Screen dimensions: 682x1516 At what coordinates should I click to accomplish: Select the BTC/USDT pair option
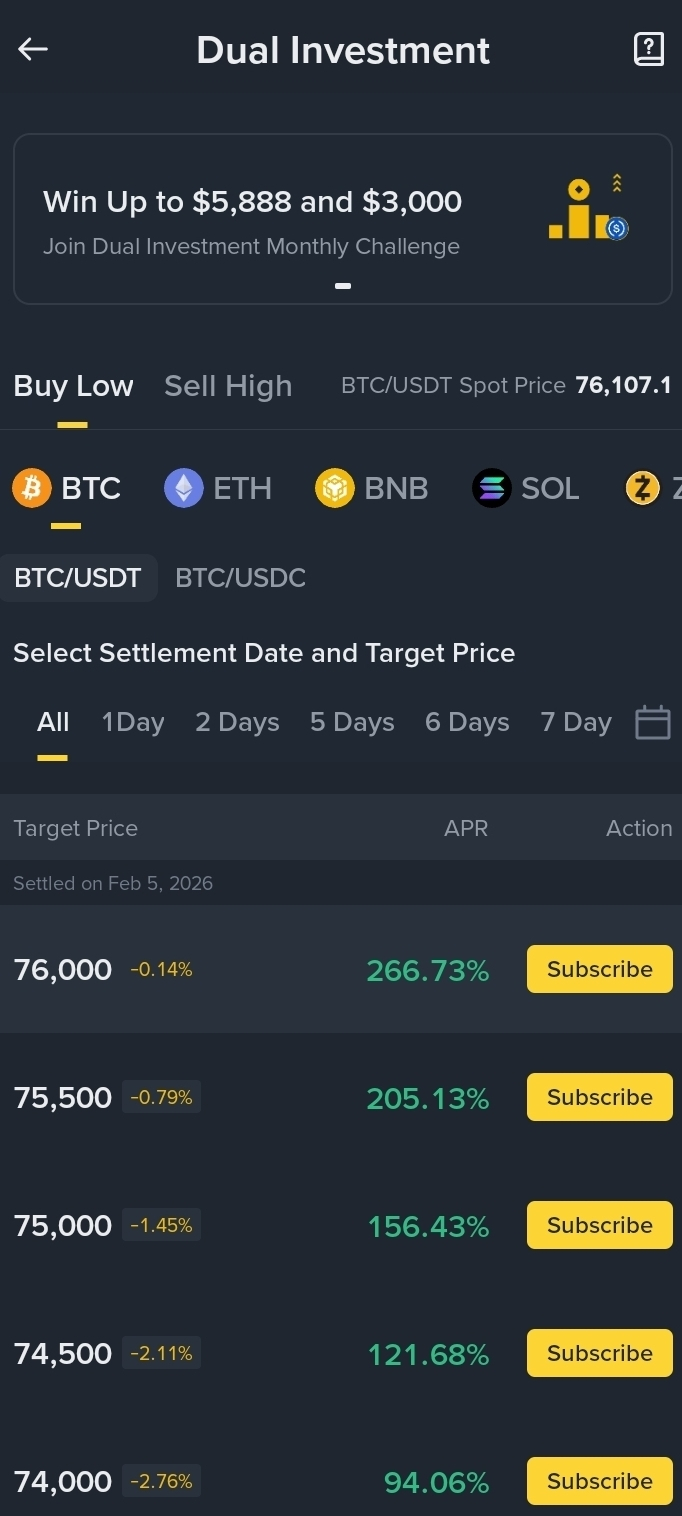point(78,578)
